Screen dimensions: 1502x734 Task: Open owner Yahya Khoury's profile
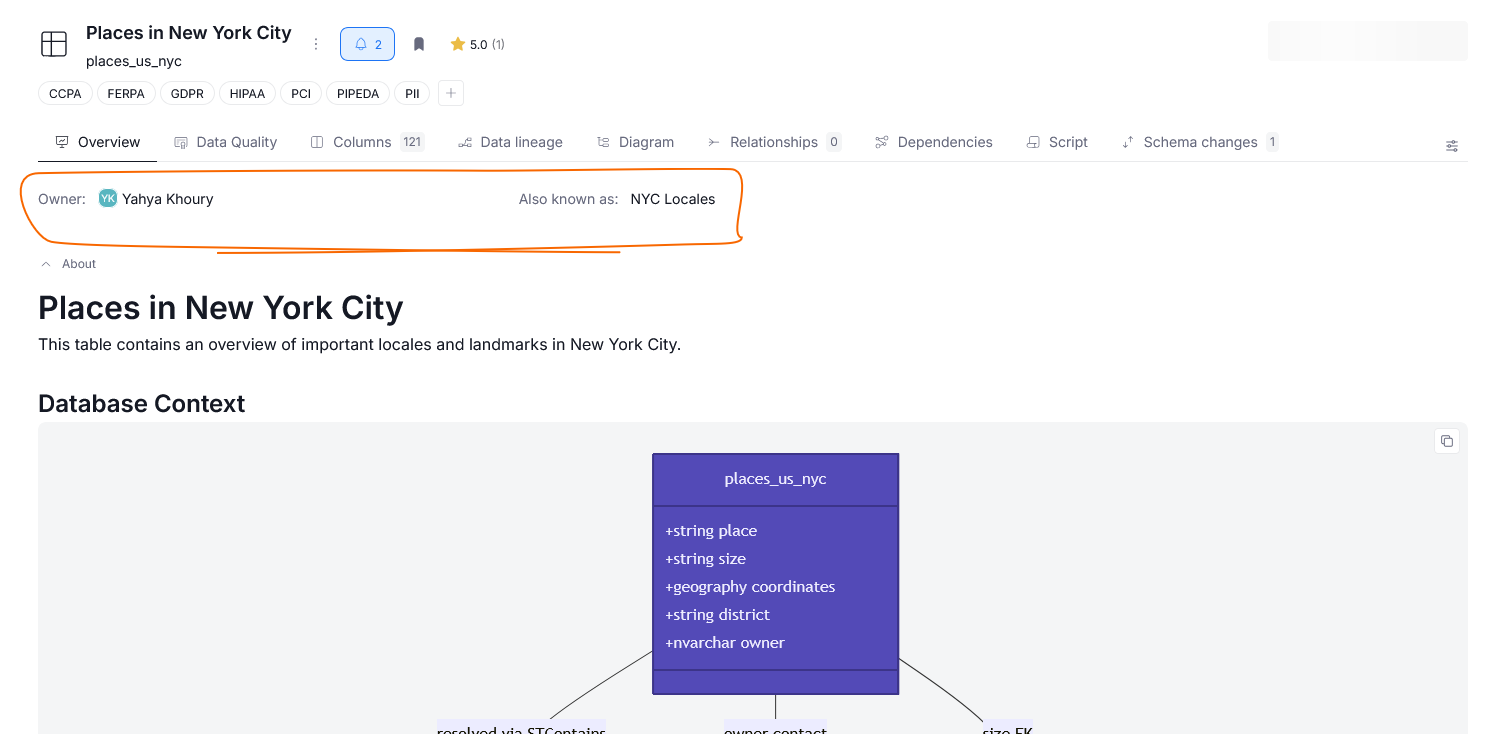click(x=168, y=199)
